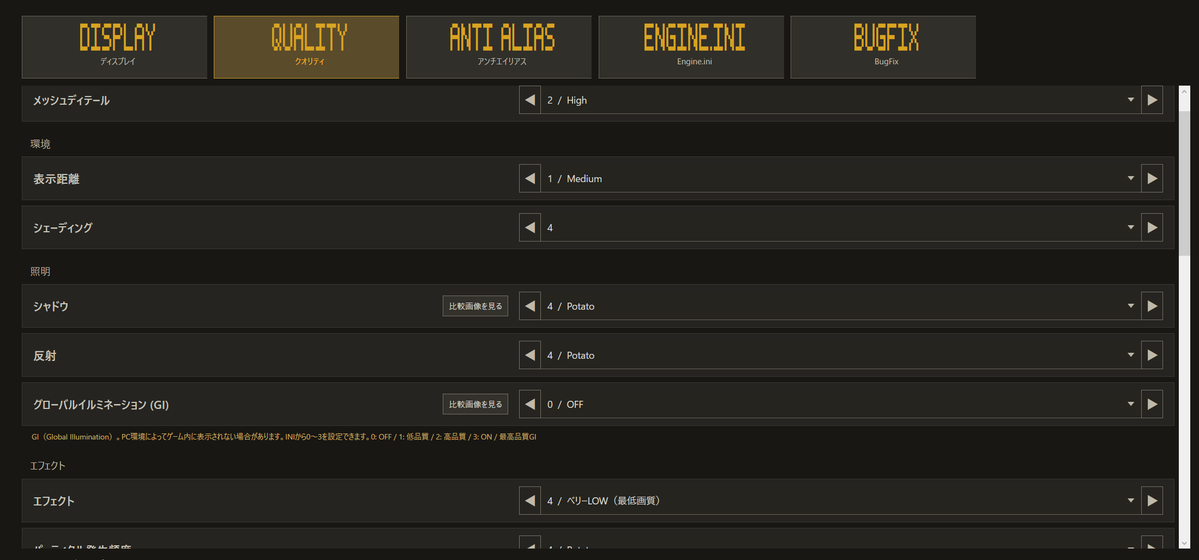Click 比較画像を見る button for グローバルイルミネーション
Image resolution: width=1199 pixels, height=560 pixels.
tap(476, 404)
